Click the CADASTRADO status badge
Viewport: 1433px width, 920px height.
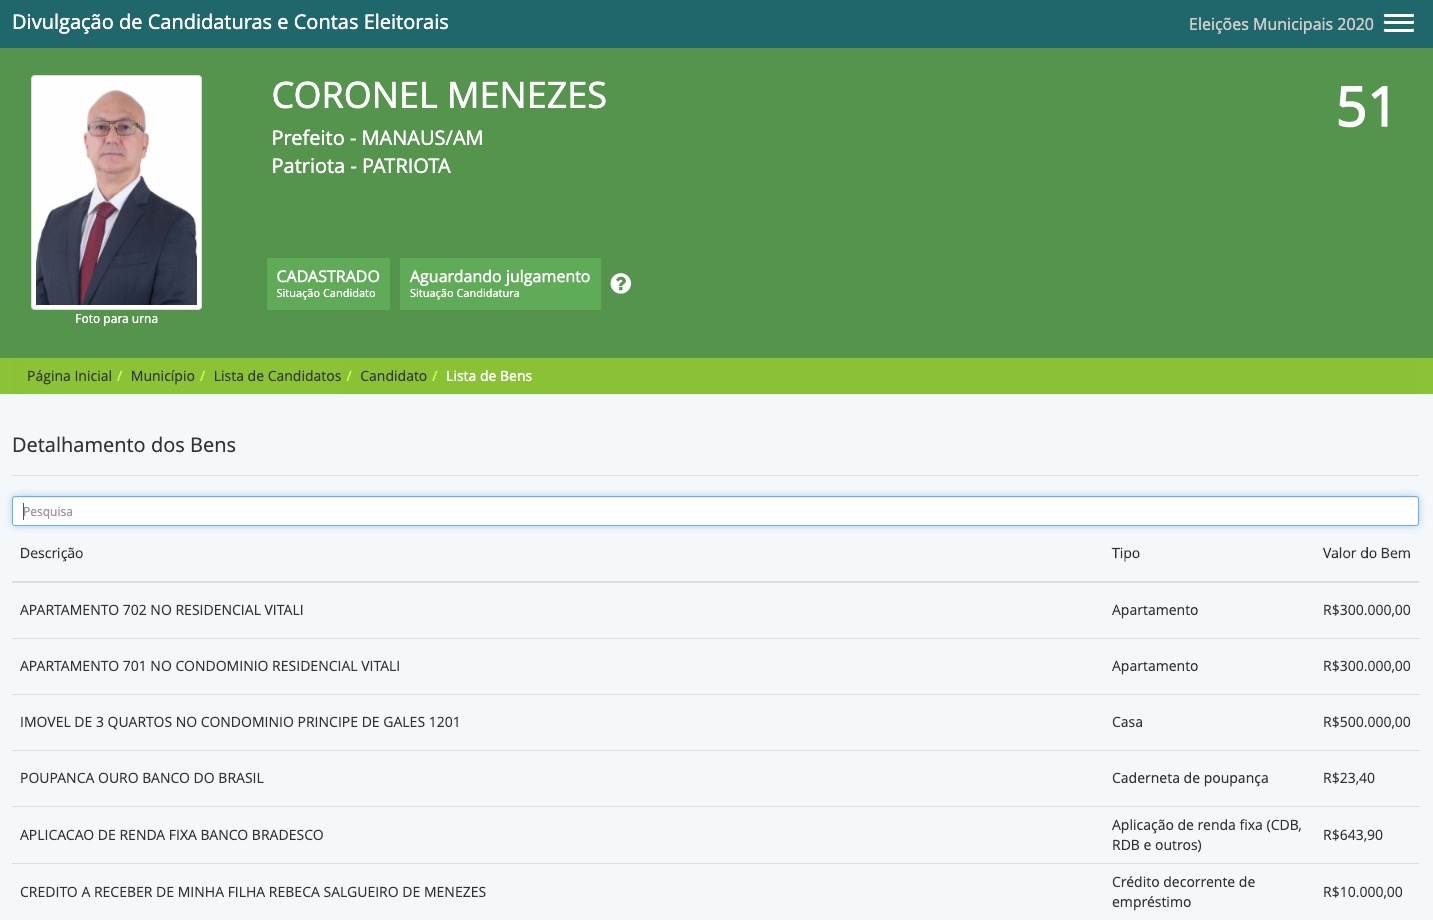pos(328,284)
